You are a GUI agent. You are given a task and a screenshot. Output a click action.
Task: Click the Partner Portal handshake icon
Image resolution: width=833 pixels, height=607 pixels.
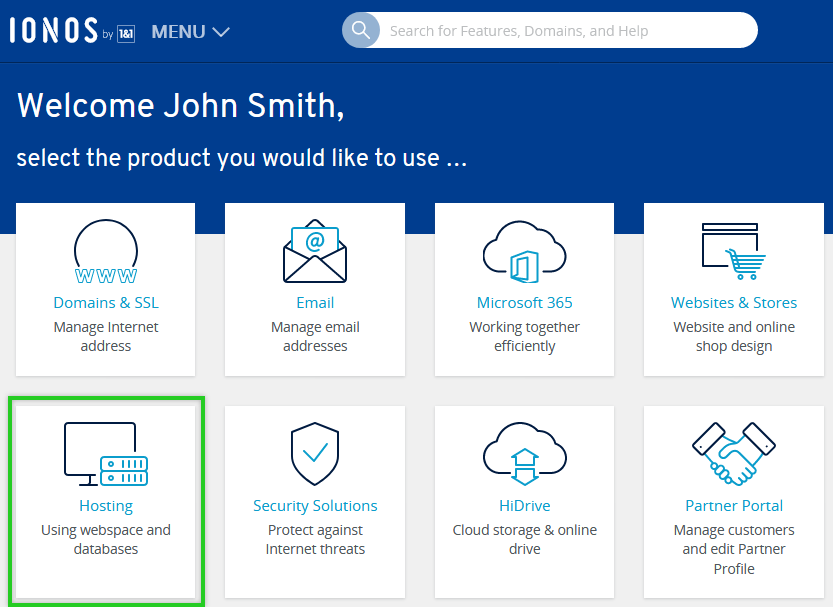click(x=734, y=454)
